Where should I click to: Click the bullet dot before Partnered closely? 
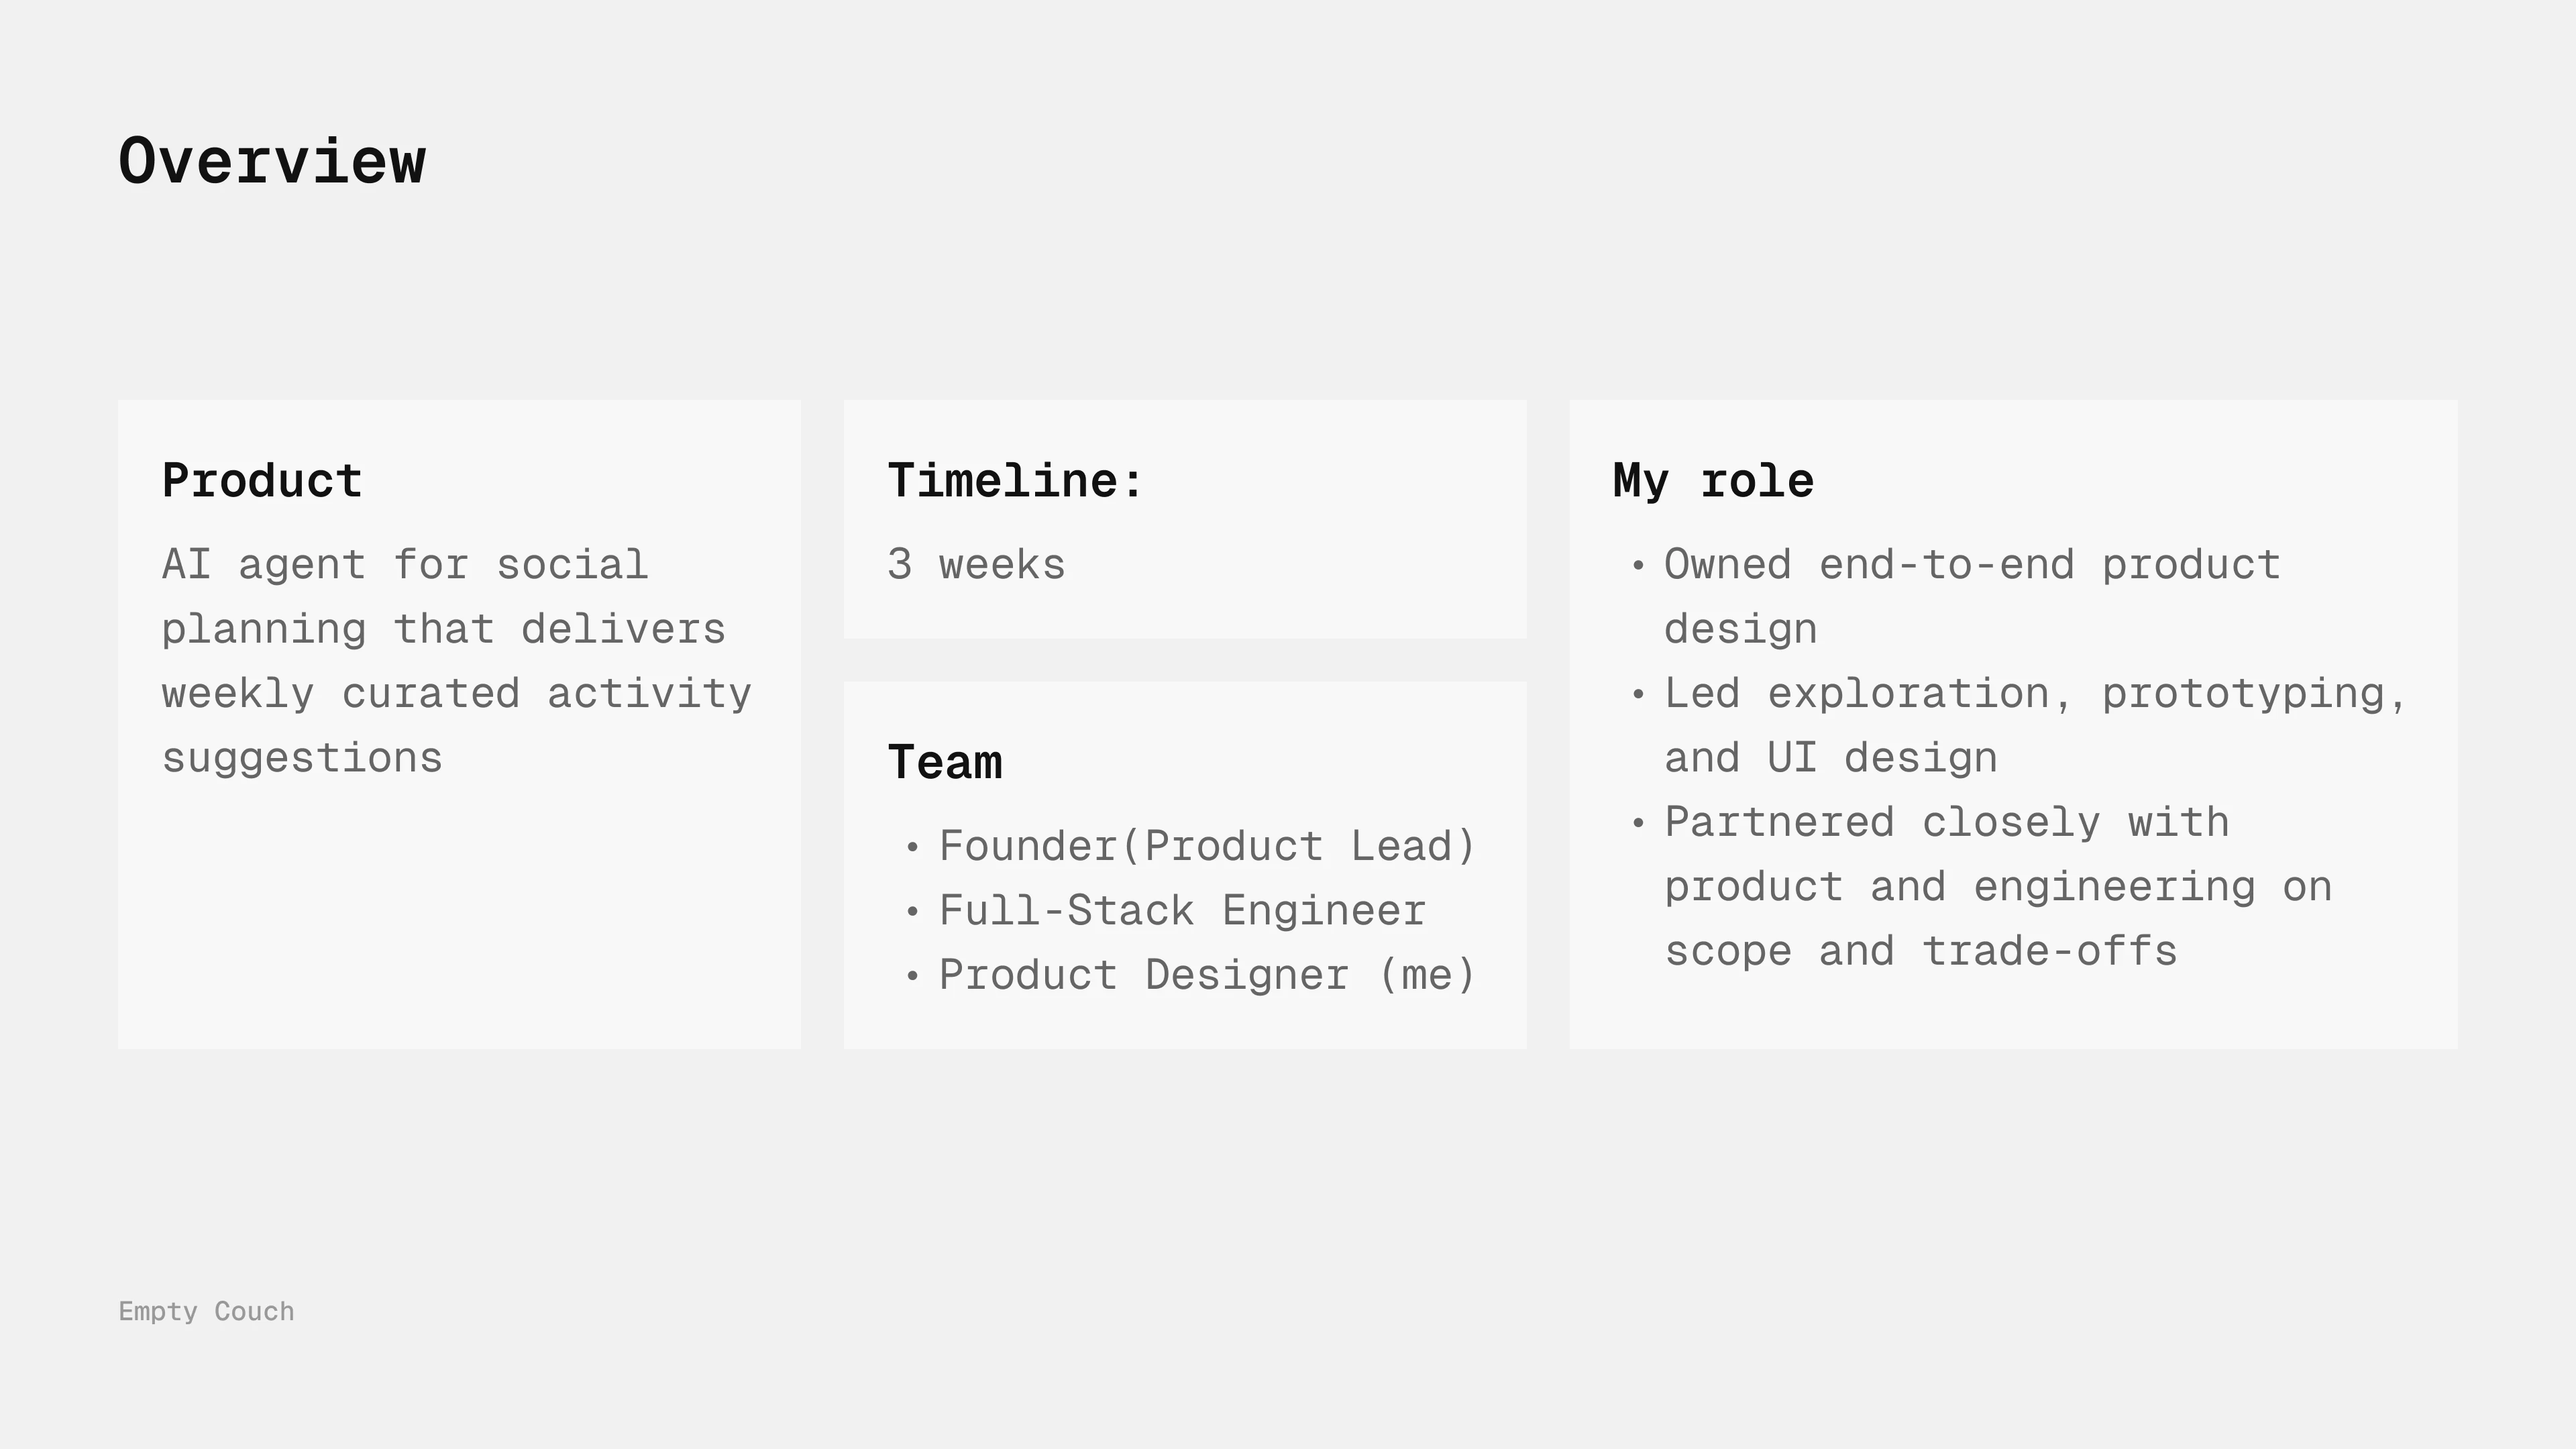tap(1638, 824)
